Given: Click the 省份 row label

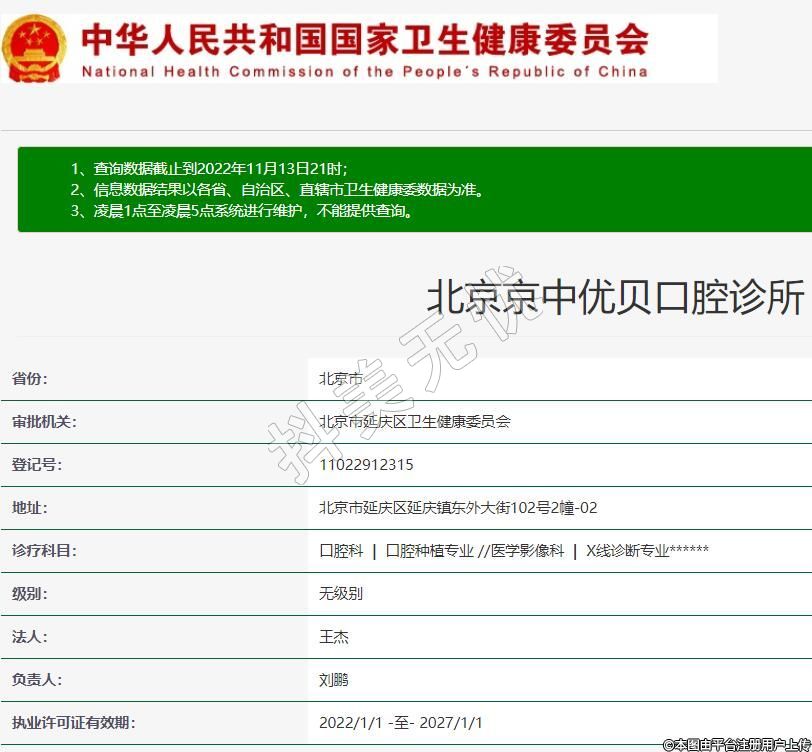Looking at the screenshot, I should tap(29, 379).
